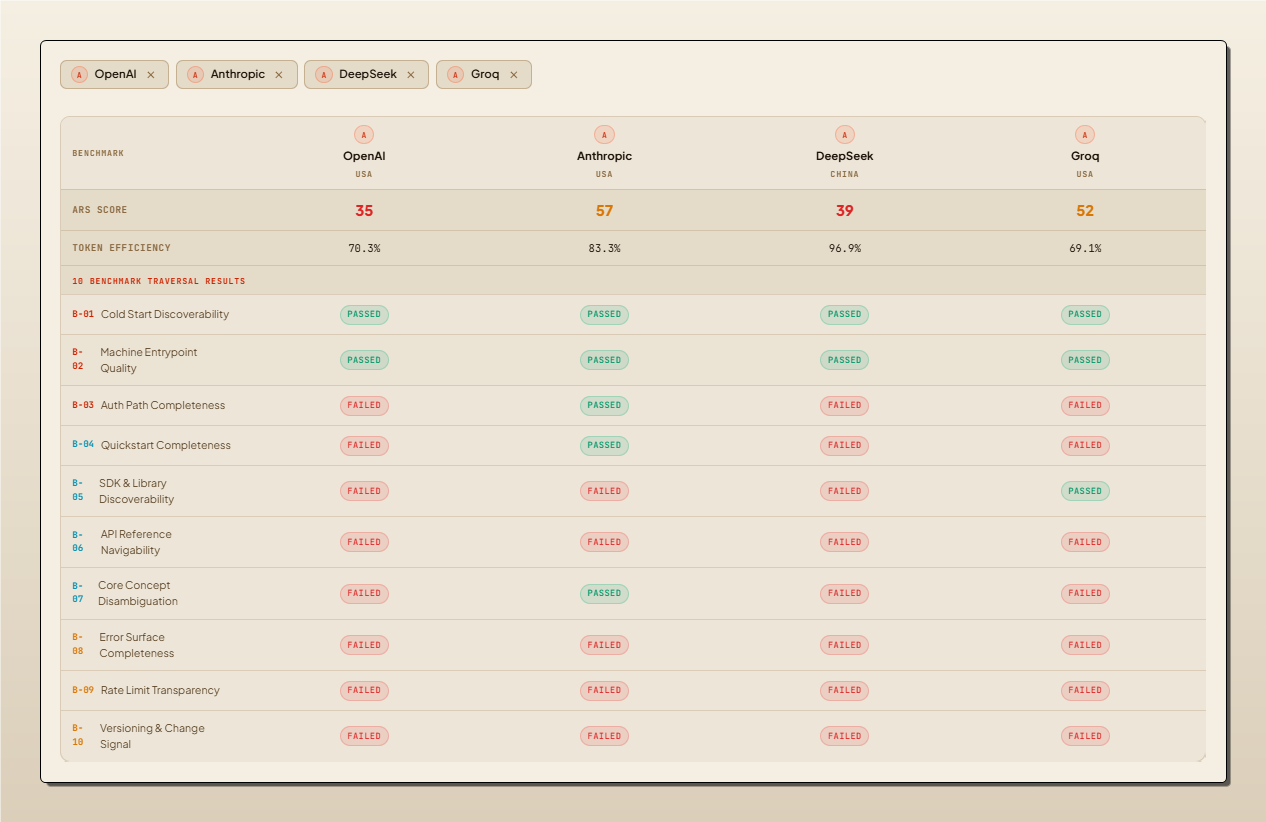Click Anthropic's PASSED badge for Quickstart Completeness
This screenshot has height=822, width=1266.
pos(604,445)
